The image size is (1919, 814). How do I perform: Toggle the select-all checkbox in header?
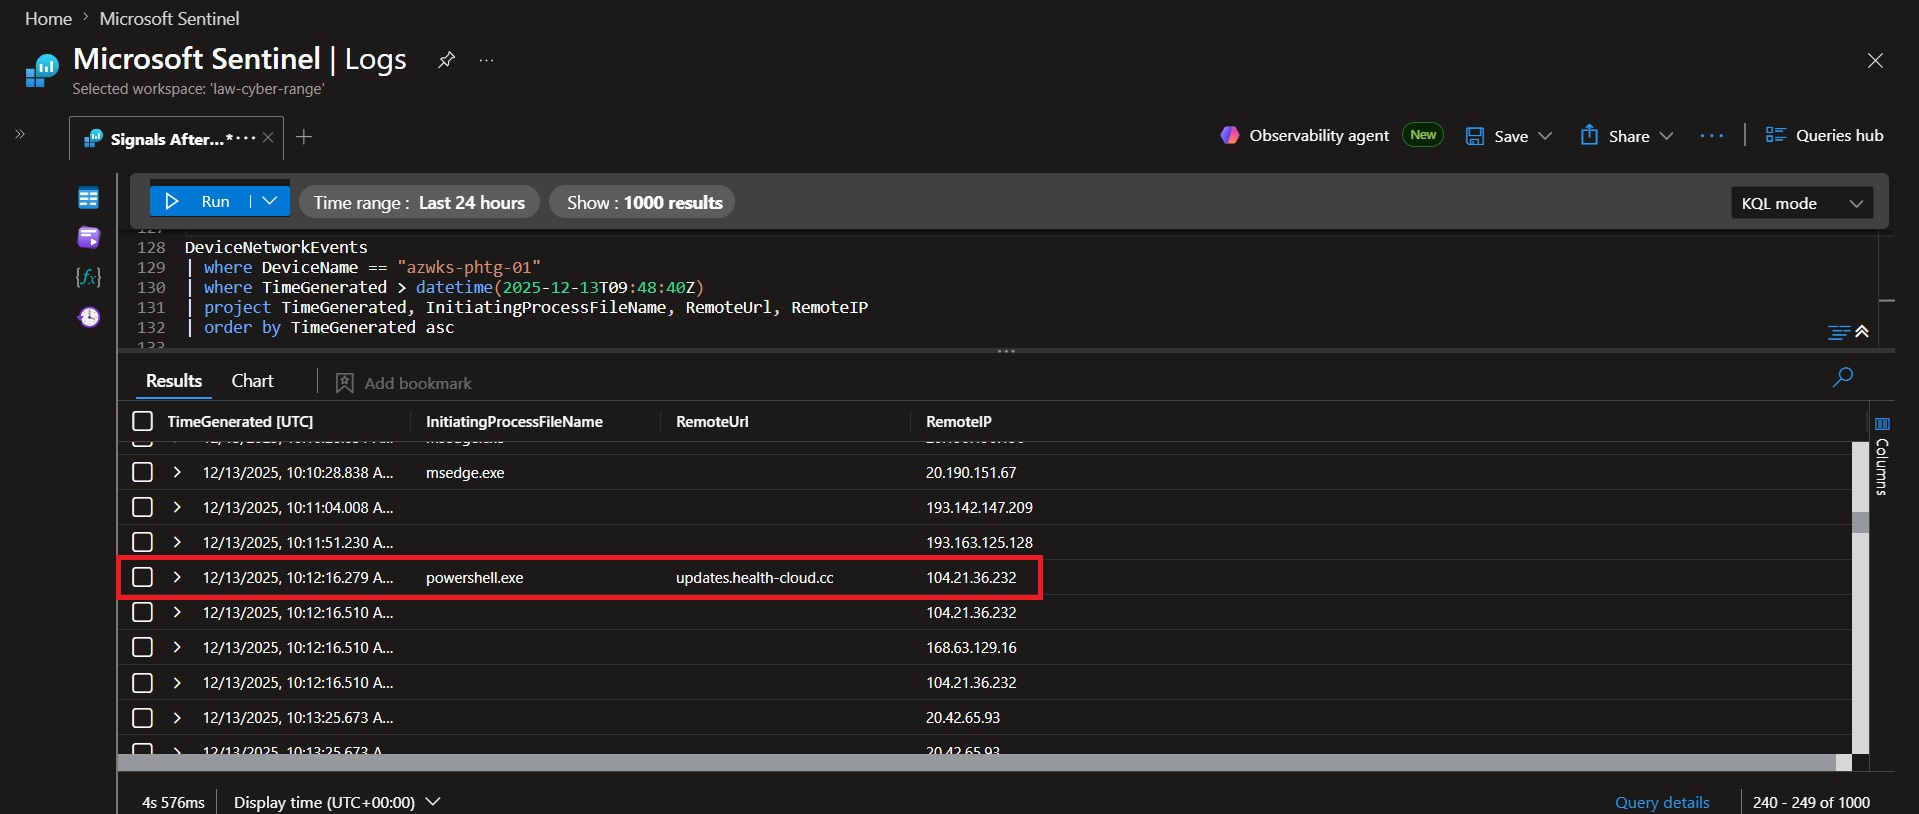click(x=142, y=421)
